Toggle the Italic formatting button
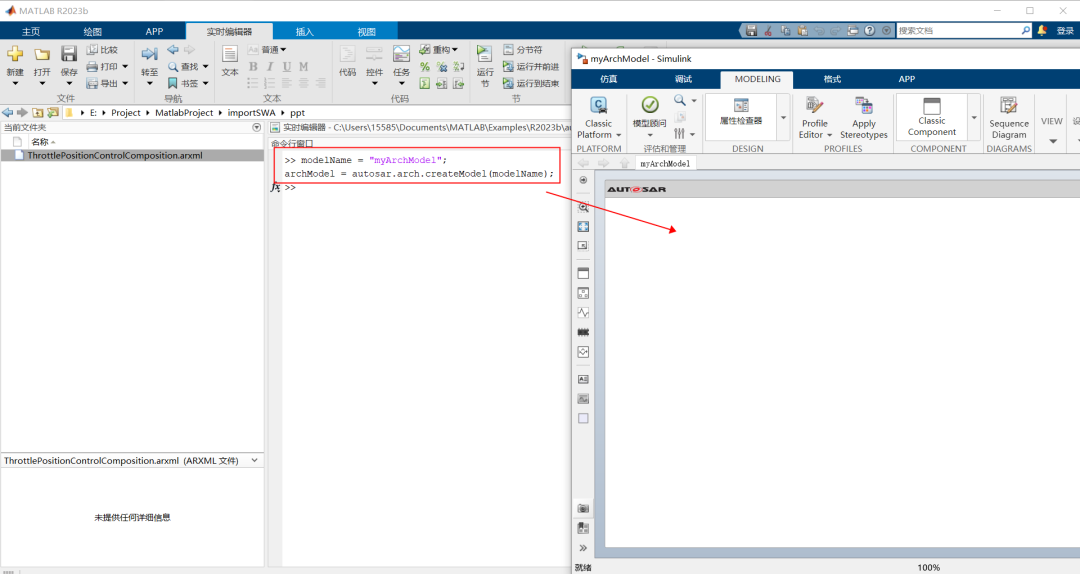This screenshot has width=1080, height=574. point(270,67)
